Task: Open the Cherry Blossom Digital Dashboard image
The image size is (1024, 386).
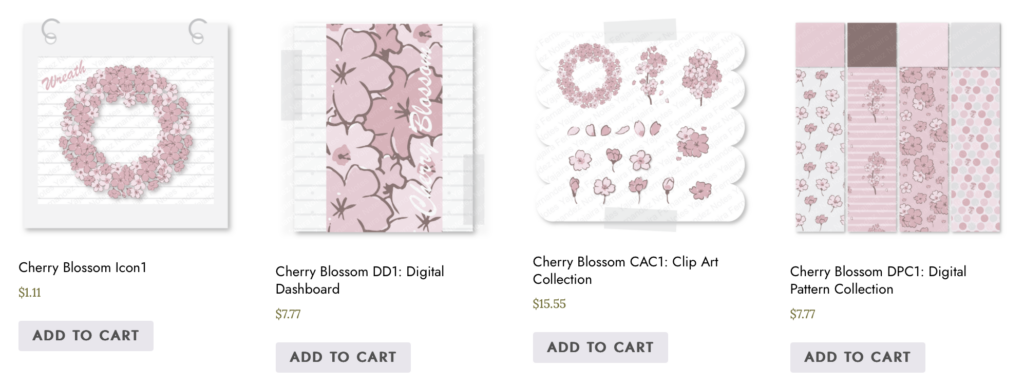Action: tap(383, 127)
